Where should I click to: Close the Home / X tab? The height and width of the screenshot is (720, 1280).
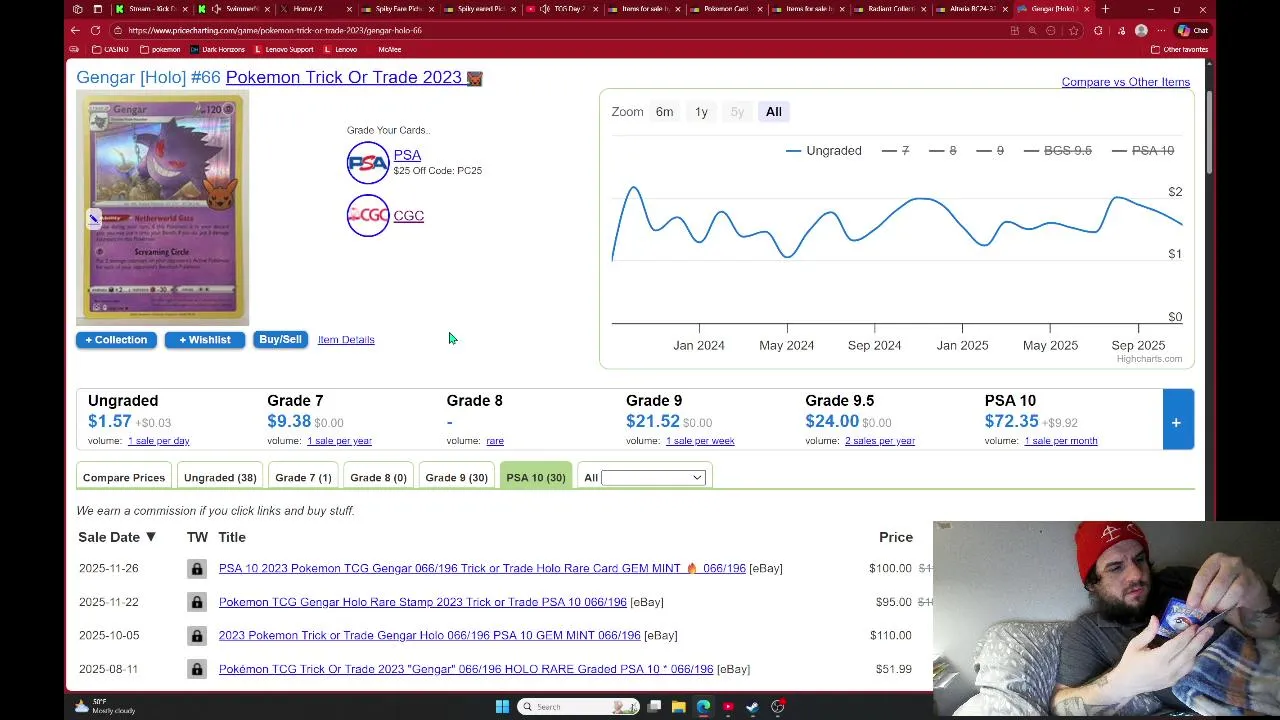tap(349, 9)
